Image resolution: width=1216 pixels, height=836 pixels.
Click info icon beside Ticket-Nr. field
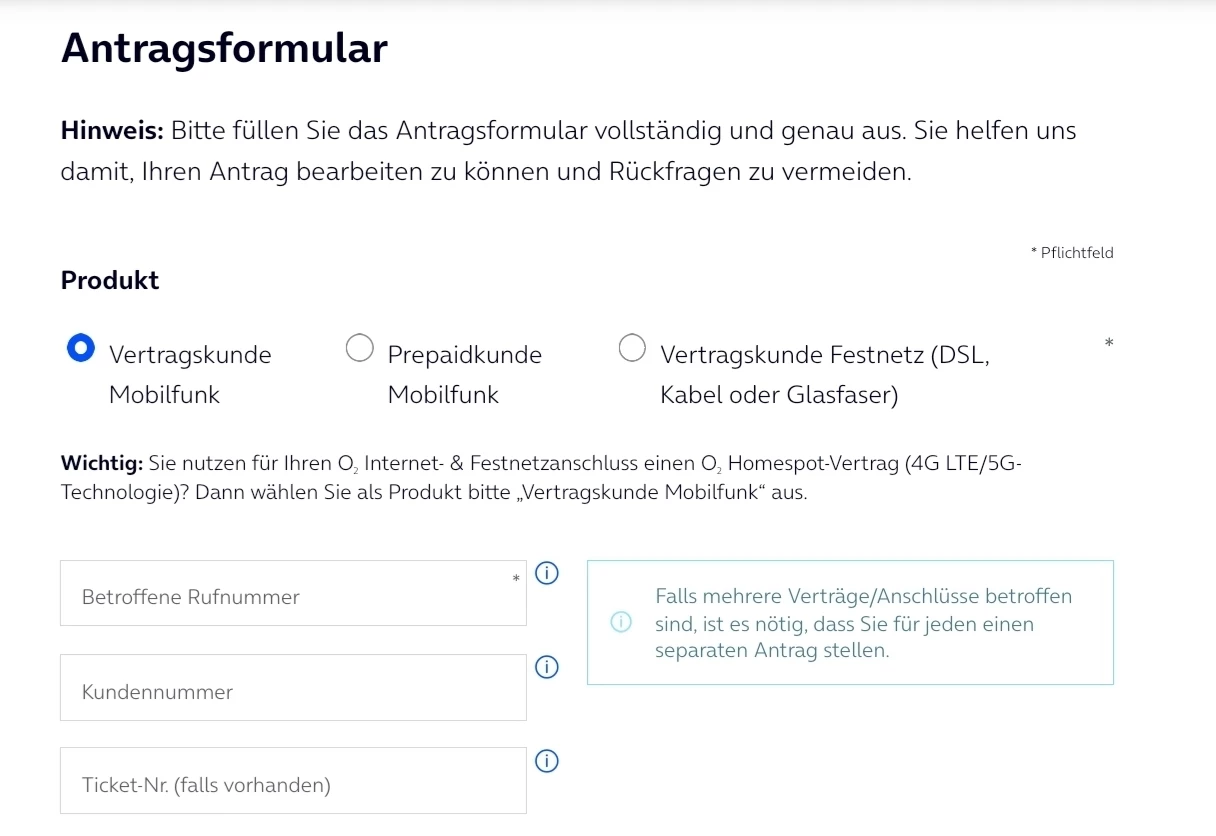pyautogui.click(x=547, y=761)
